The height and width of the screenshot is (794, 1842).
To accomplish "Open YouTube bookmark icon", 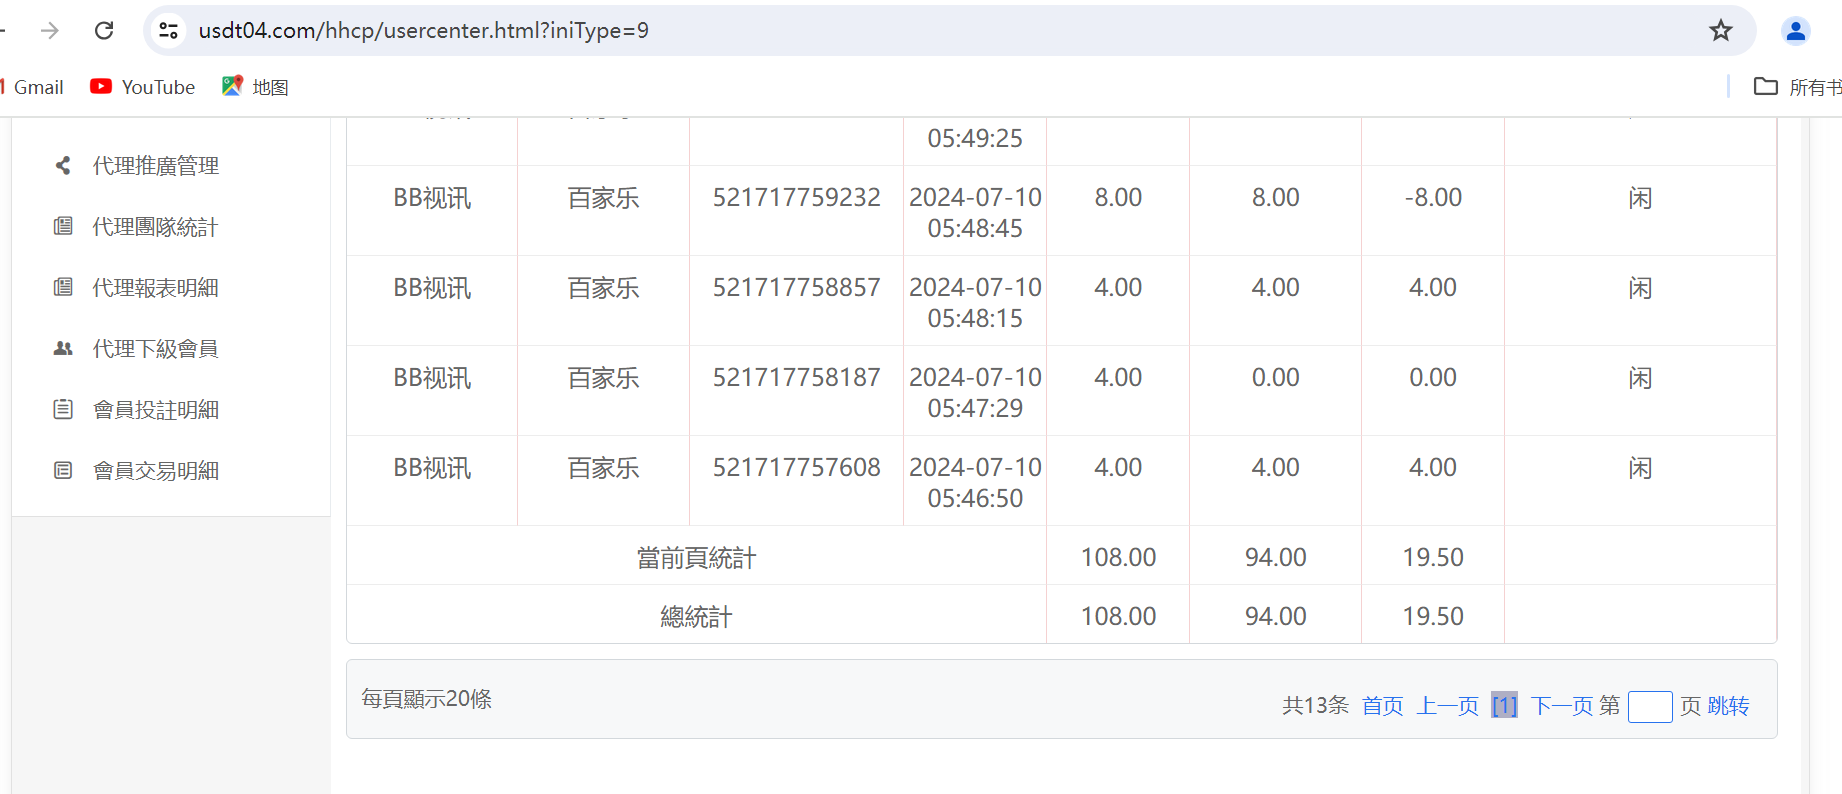I will tap(101, 87).
